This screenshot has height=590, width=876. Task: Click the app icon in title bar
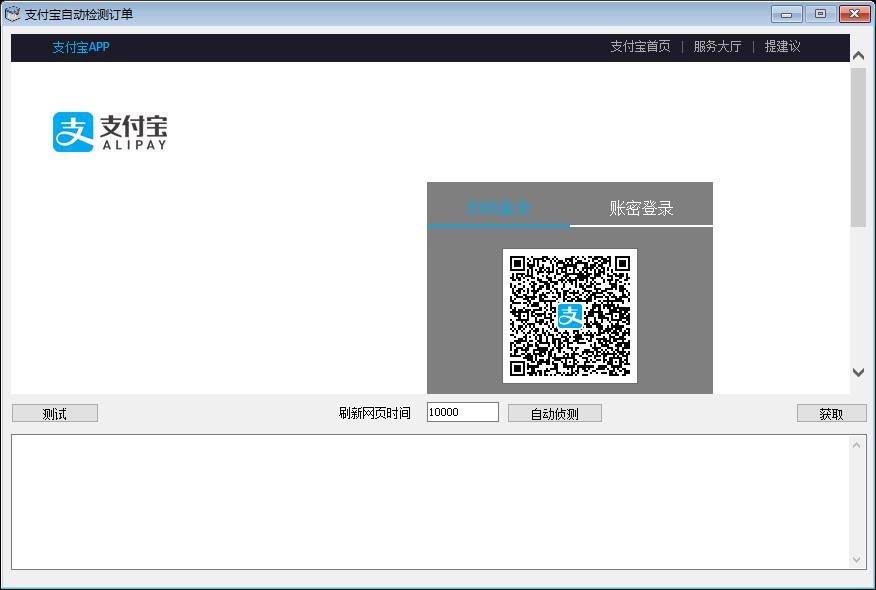click(x=12, y=13)
